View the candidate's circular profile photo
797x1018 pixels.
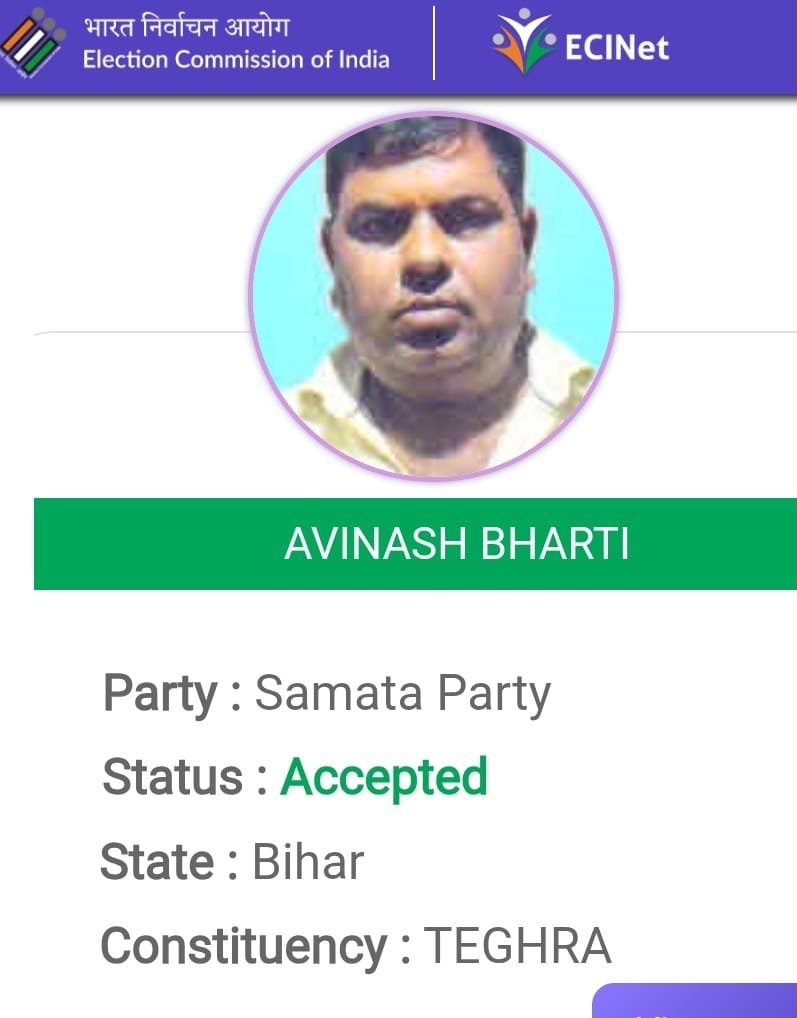[434, 296]
